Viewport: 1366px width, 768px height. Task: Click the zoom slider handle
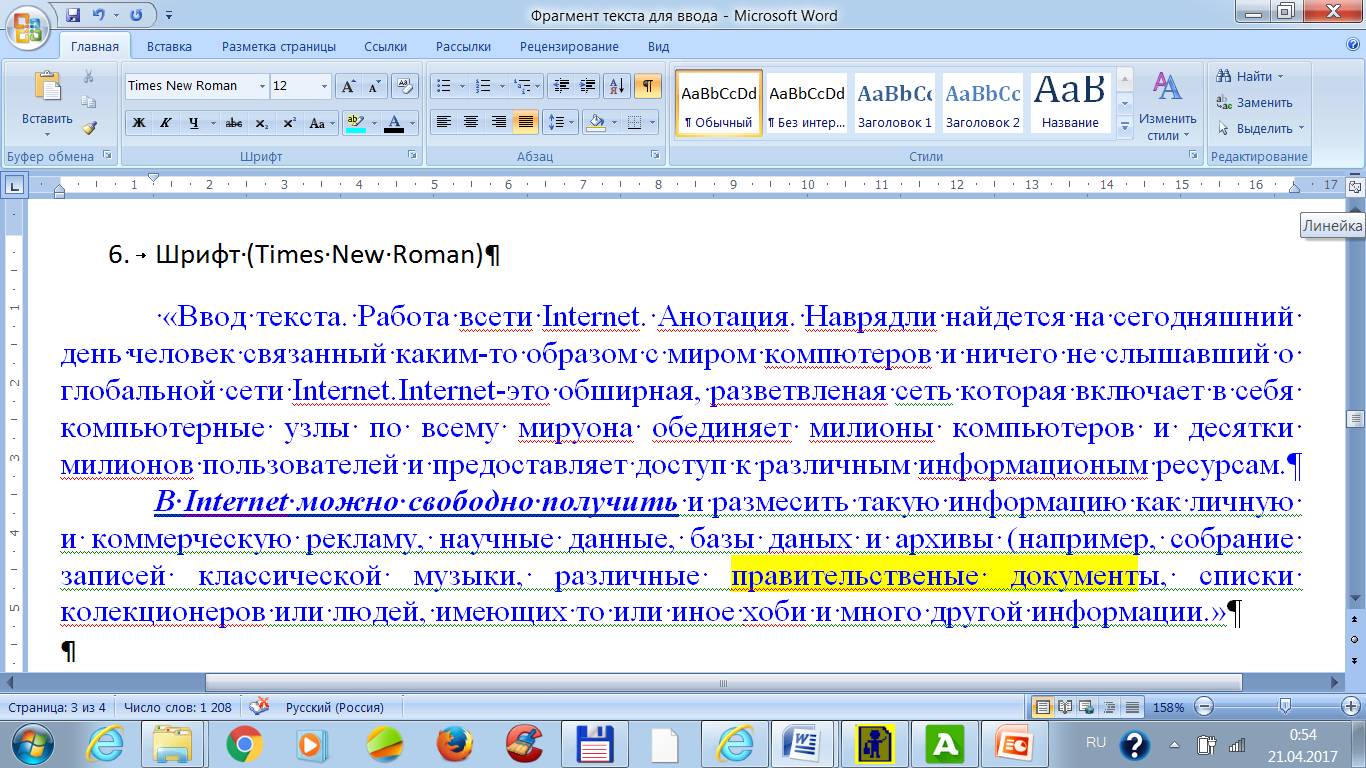click(x=1285, y=707)
